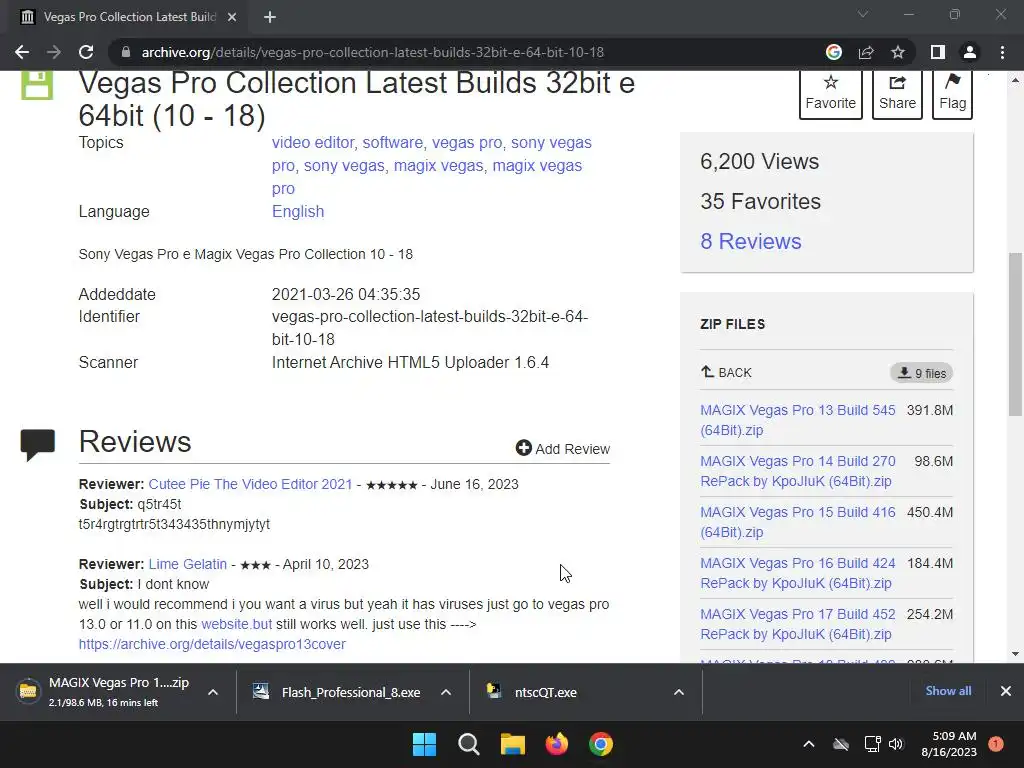Open the 'magix vegas' topic link
The image size is (1024, 768).
pos(438,166)
